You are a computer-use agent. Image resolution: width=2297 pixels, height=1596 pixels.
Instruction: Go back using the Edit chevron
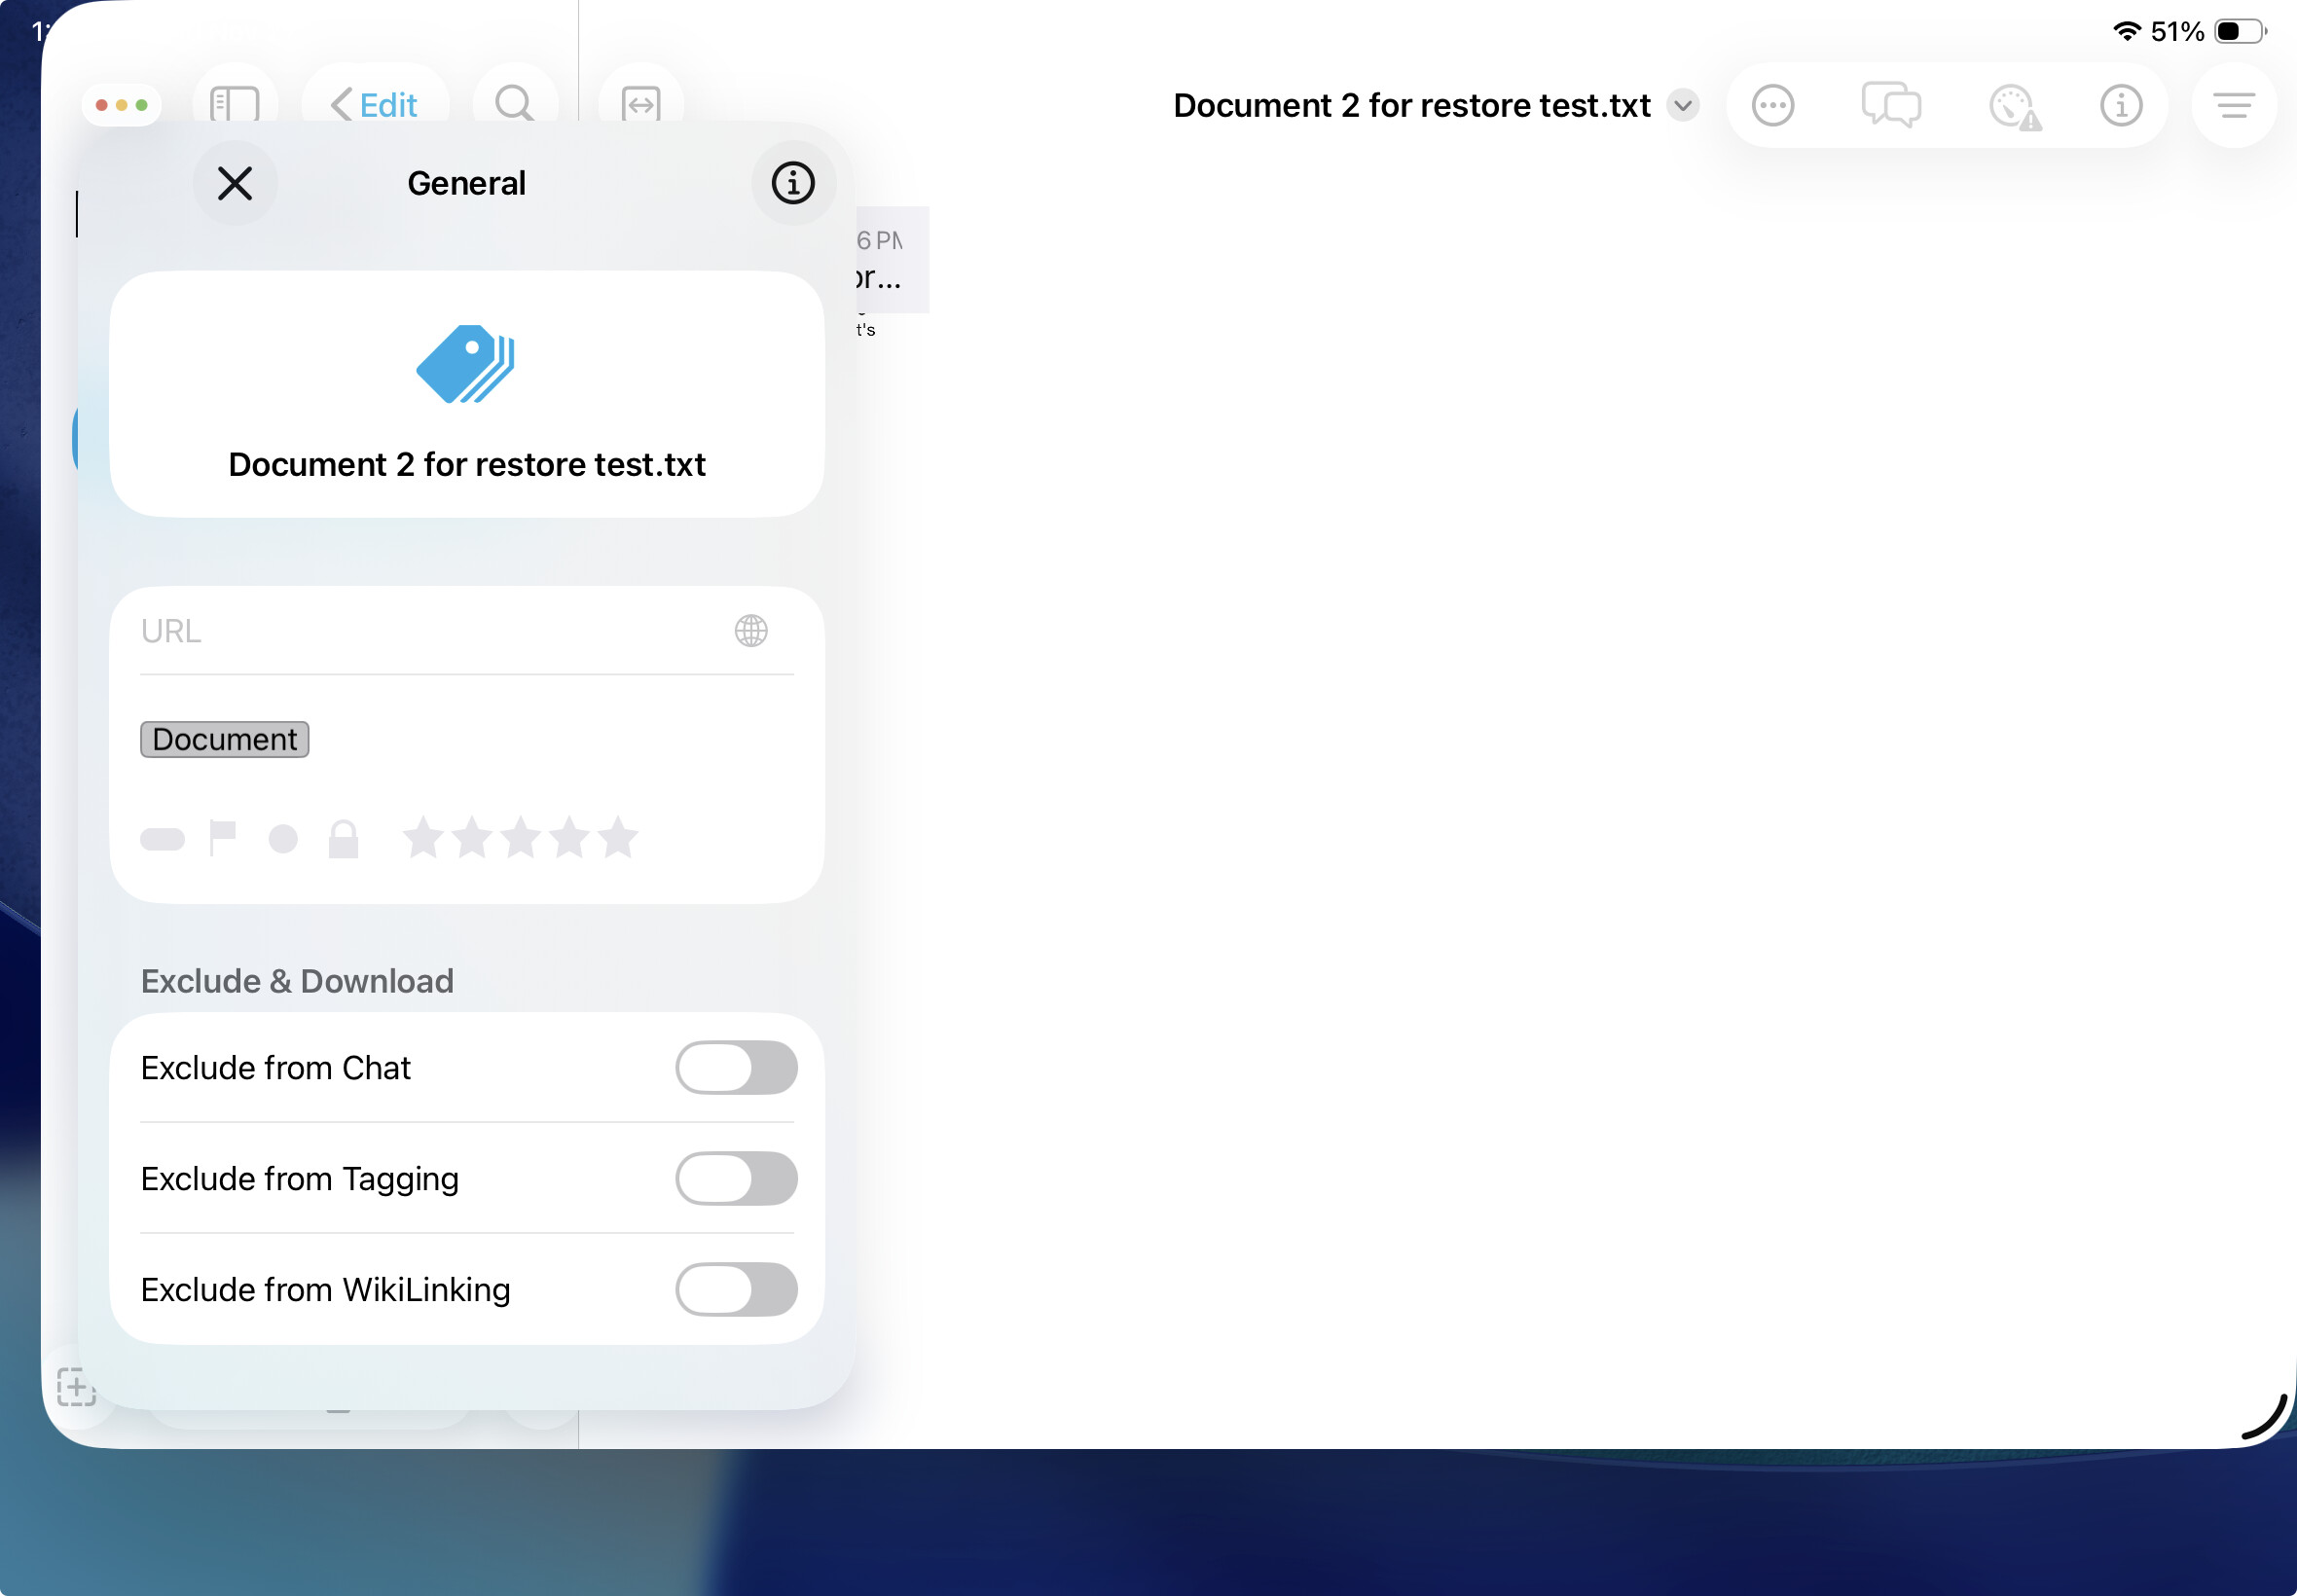point(374,104)
